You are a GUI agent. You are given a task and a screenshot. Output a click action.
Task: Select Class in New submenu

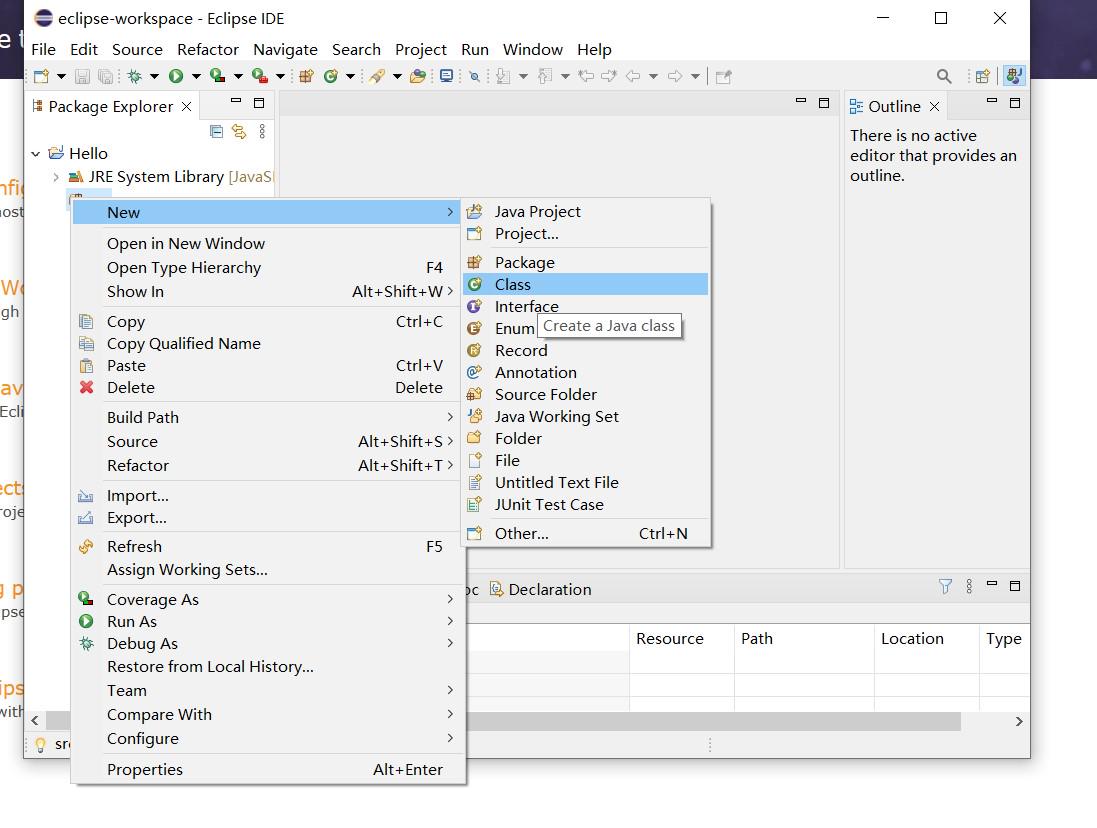(x=586, y=285)
